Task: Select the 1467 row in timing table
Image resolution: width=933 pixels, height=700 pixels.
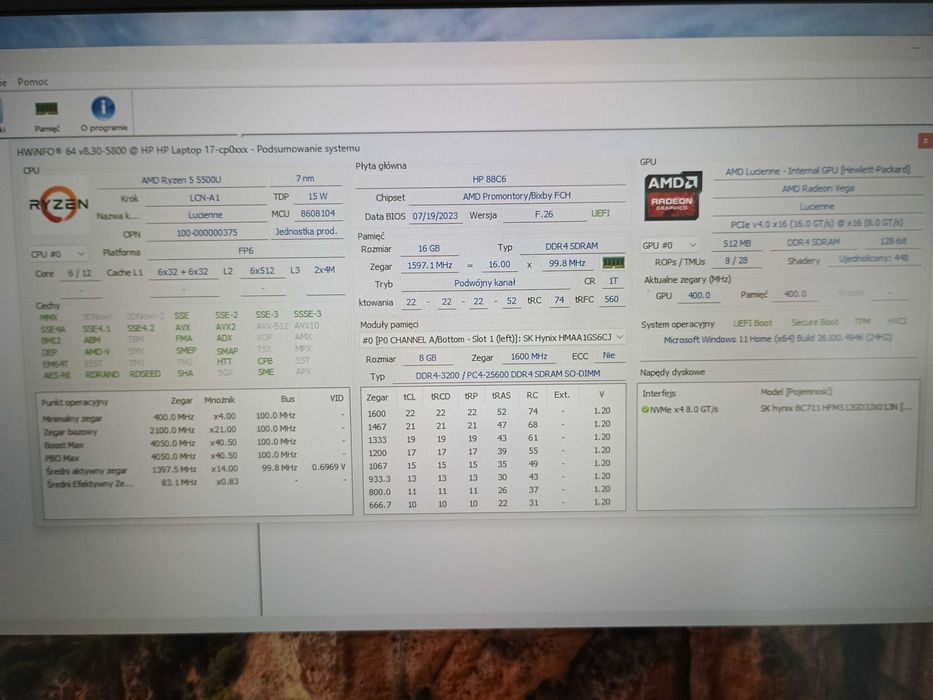Action: (493, 426)
